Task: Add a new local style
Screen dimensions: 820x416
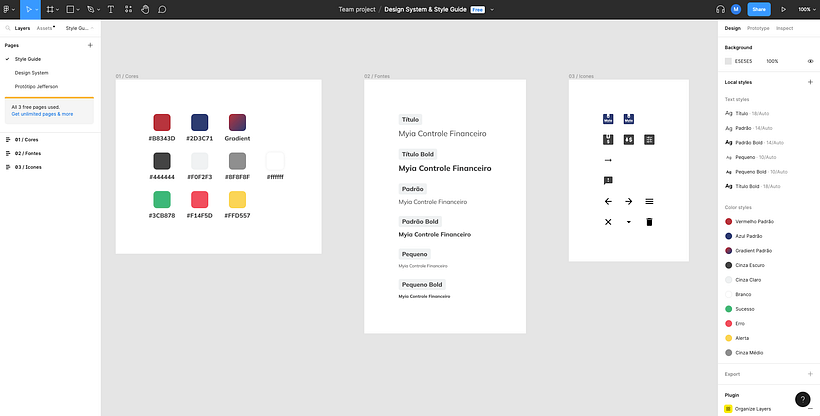Action: coord(810,82)
